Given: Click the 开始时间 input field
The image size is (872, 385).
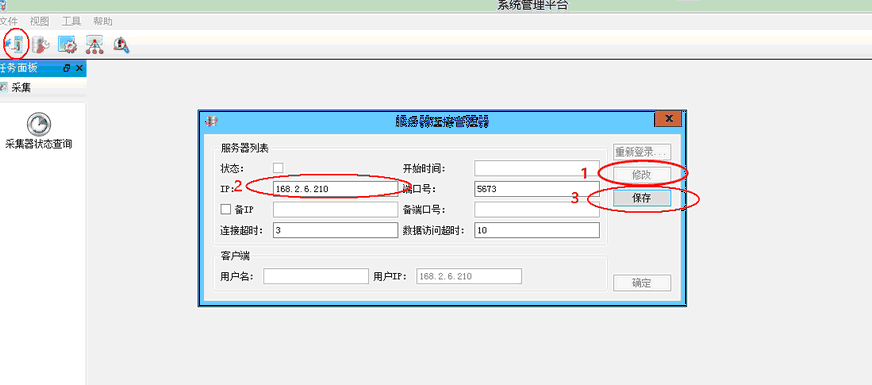Looking at the screenshot, I should 537,168.
